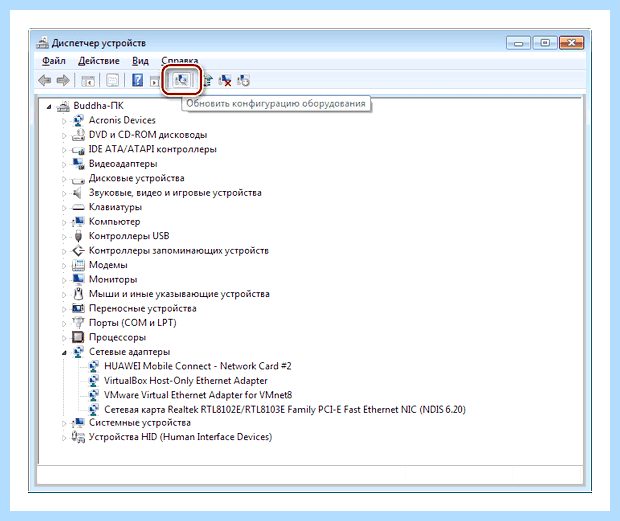620x521 pixels.
Task: Click the Back arrow in the toolbar
Action: pos(45,81)
